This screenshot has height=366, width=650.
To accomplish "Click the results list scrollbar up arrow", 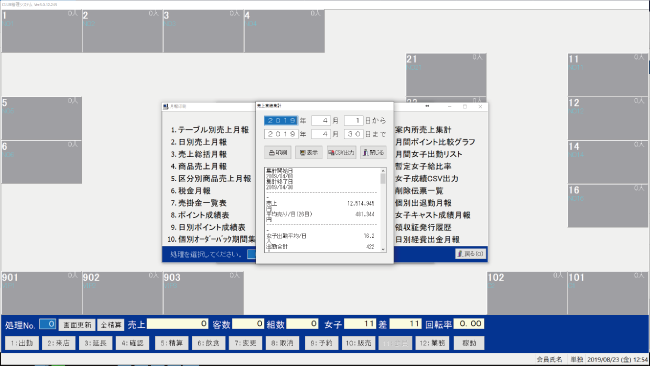I will 383,171.
